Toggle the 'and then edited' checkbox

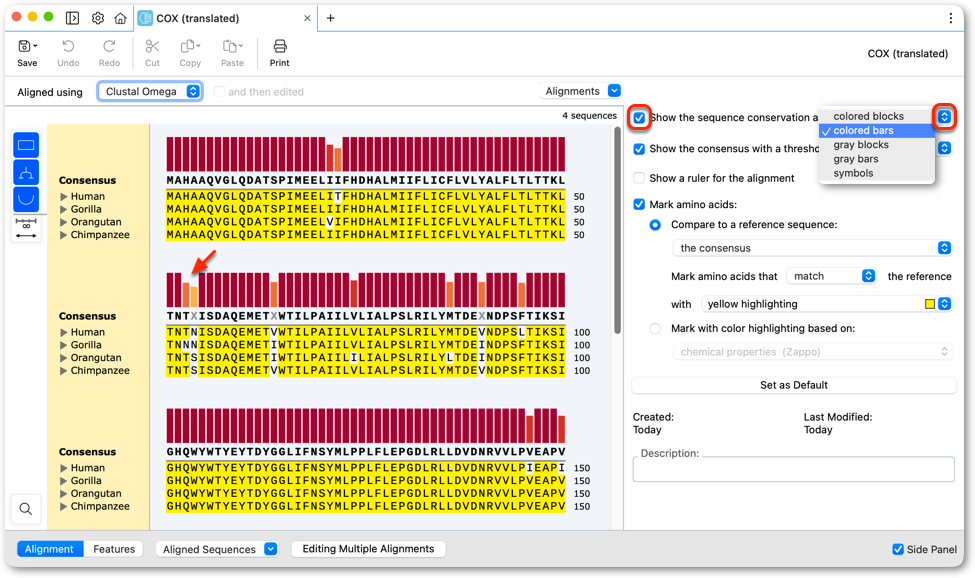219,91
